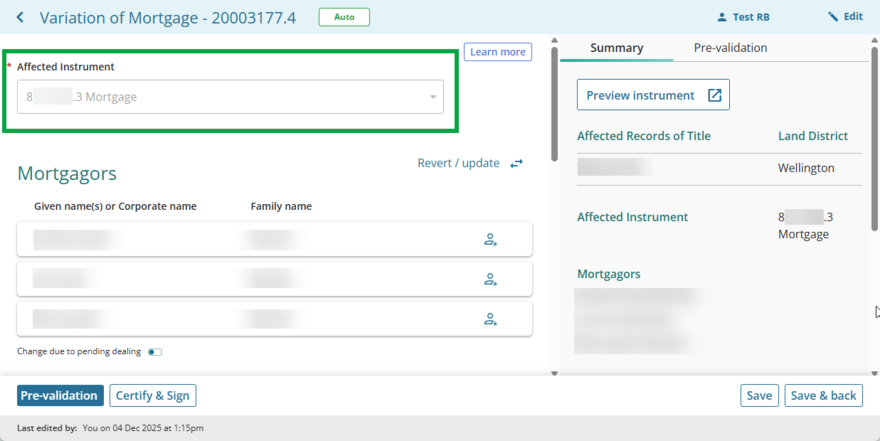Click the first mortgagor's person icon
The image size is (880, 441).
pos(491,240)
